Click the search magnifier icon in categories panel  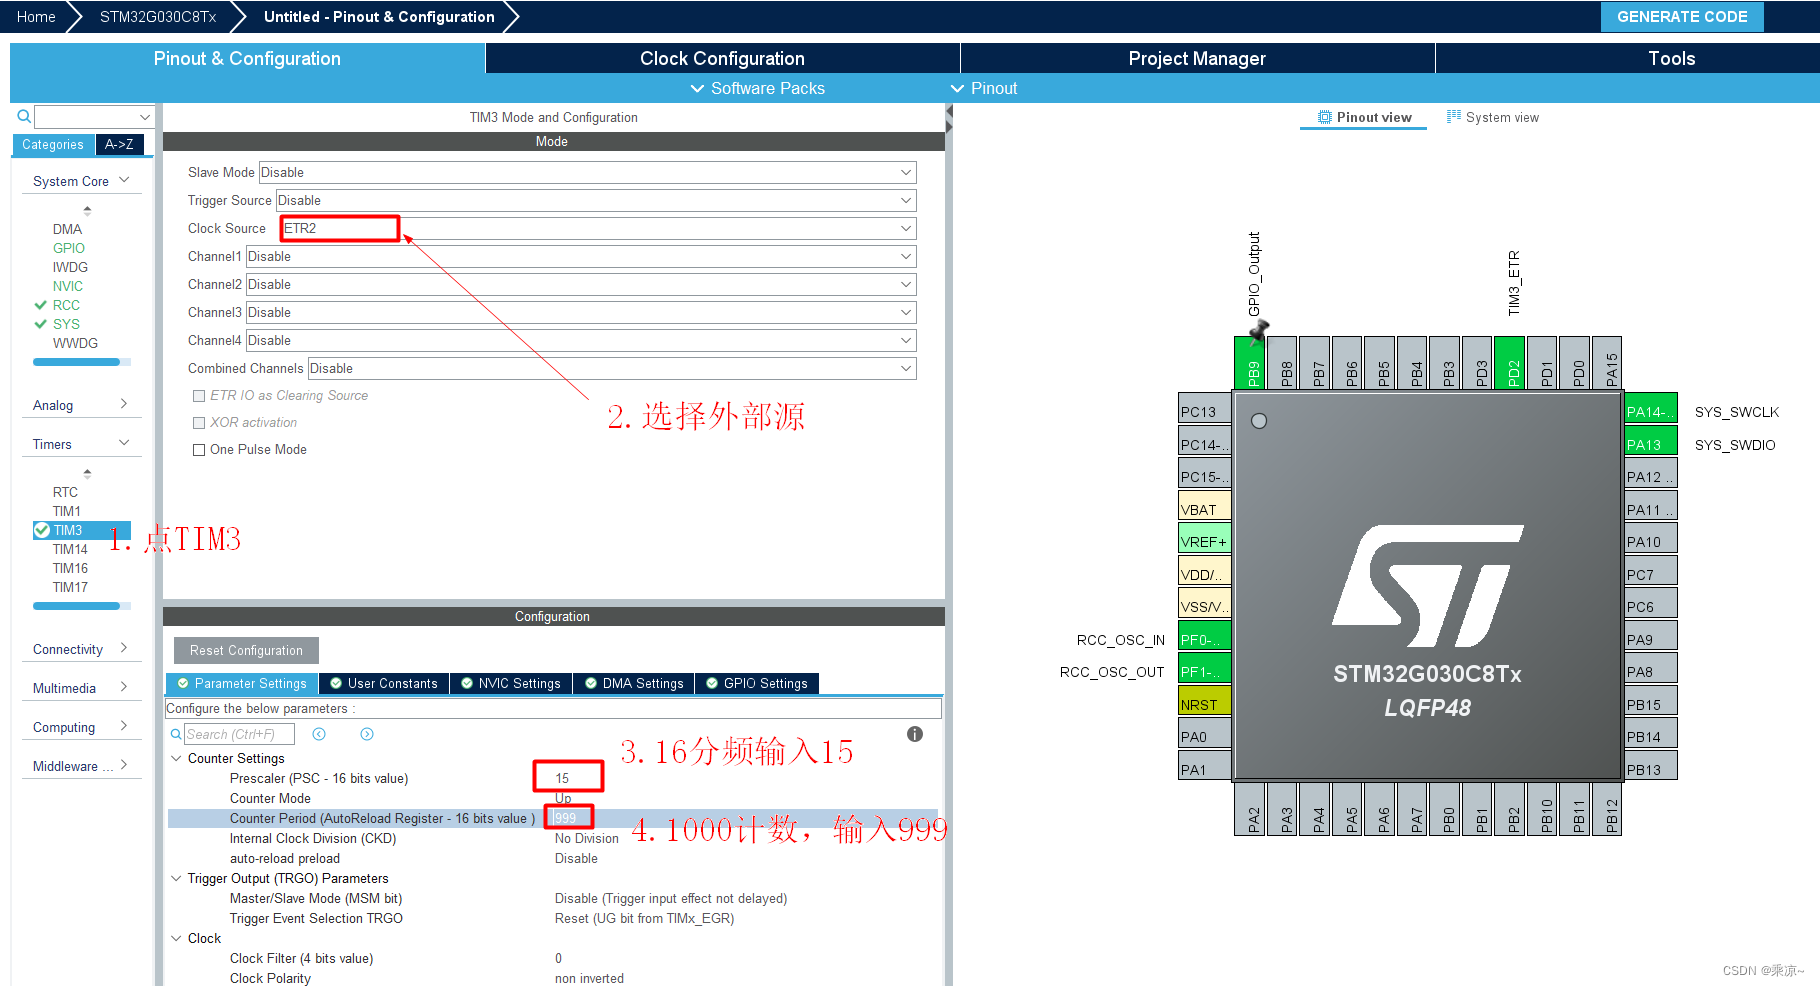pos(24,116)
